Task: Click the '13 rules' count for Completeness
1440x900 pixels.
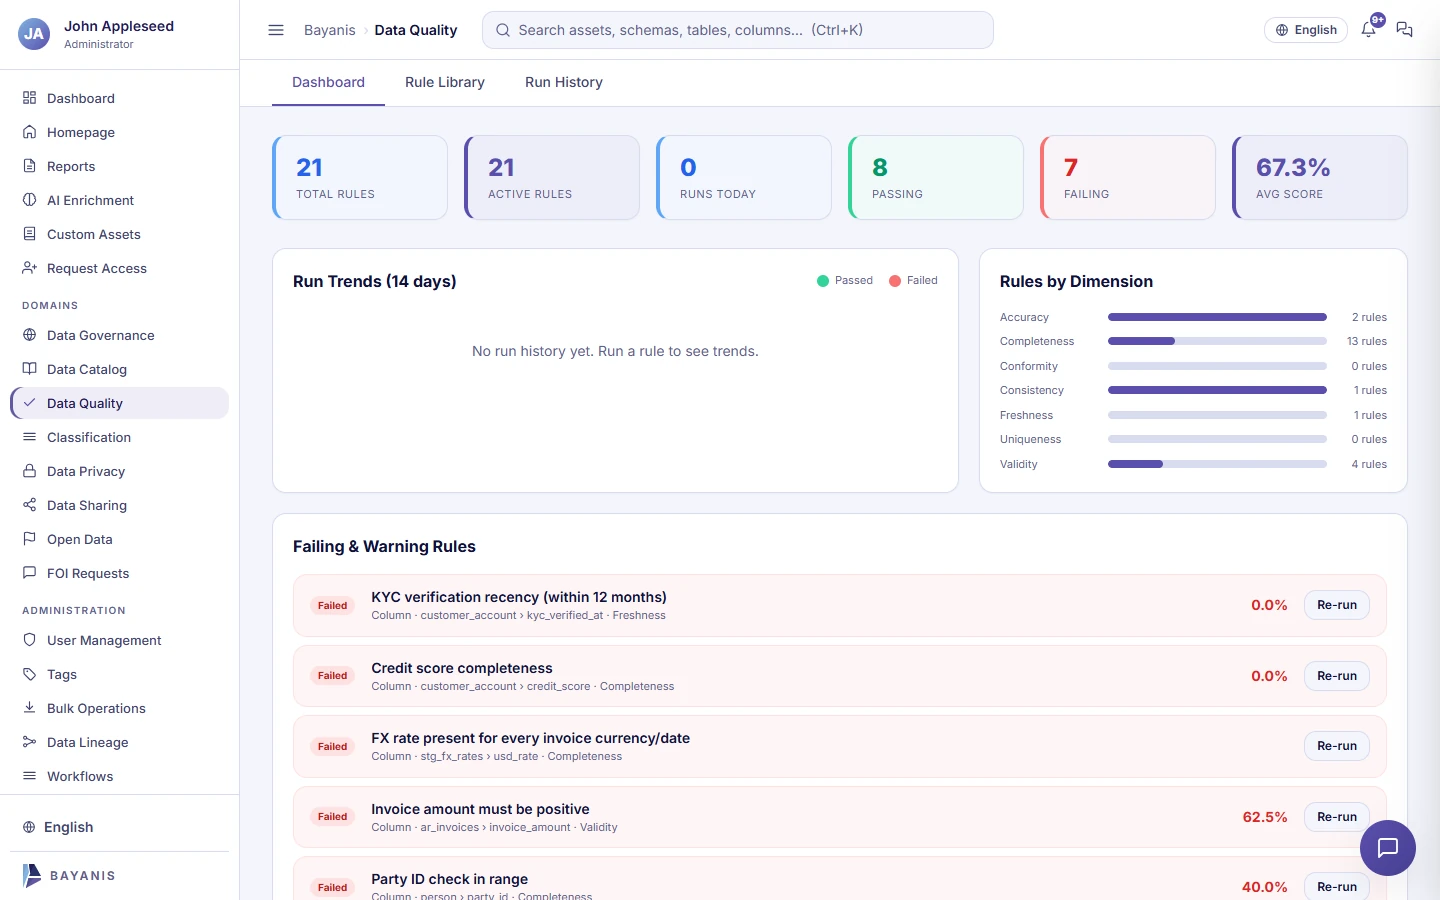Action: [x=1367, y=341]
